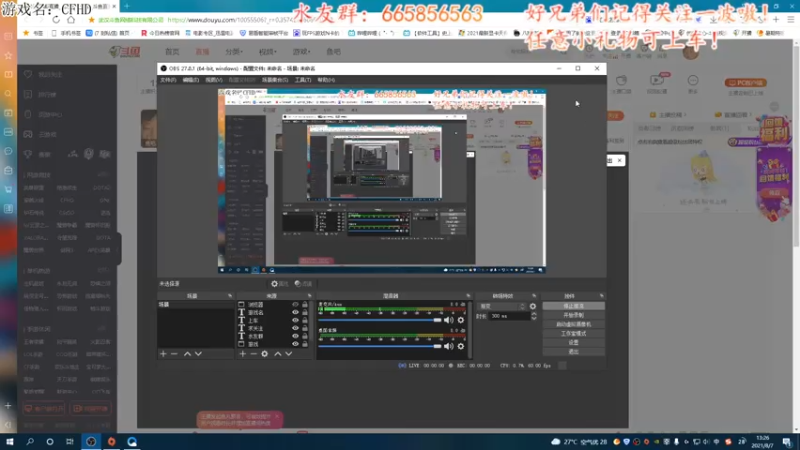Move source down in Sources panel
800x450 pixels.
pos(289,354)
